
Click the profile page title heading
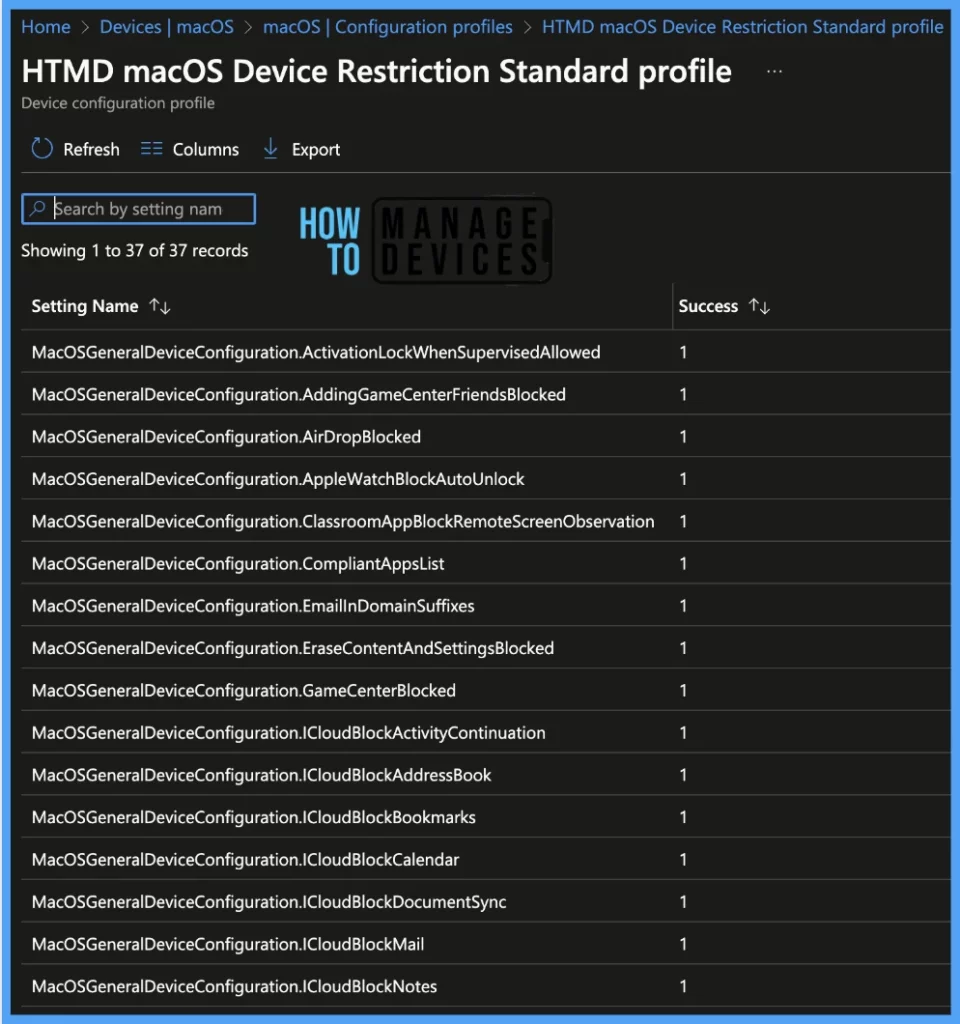point(376,71)
